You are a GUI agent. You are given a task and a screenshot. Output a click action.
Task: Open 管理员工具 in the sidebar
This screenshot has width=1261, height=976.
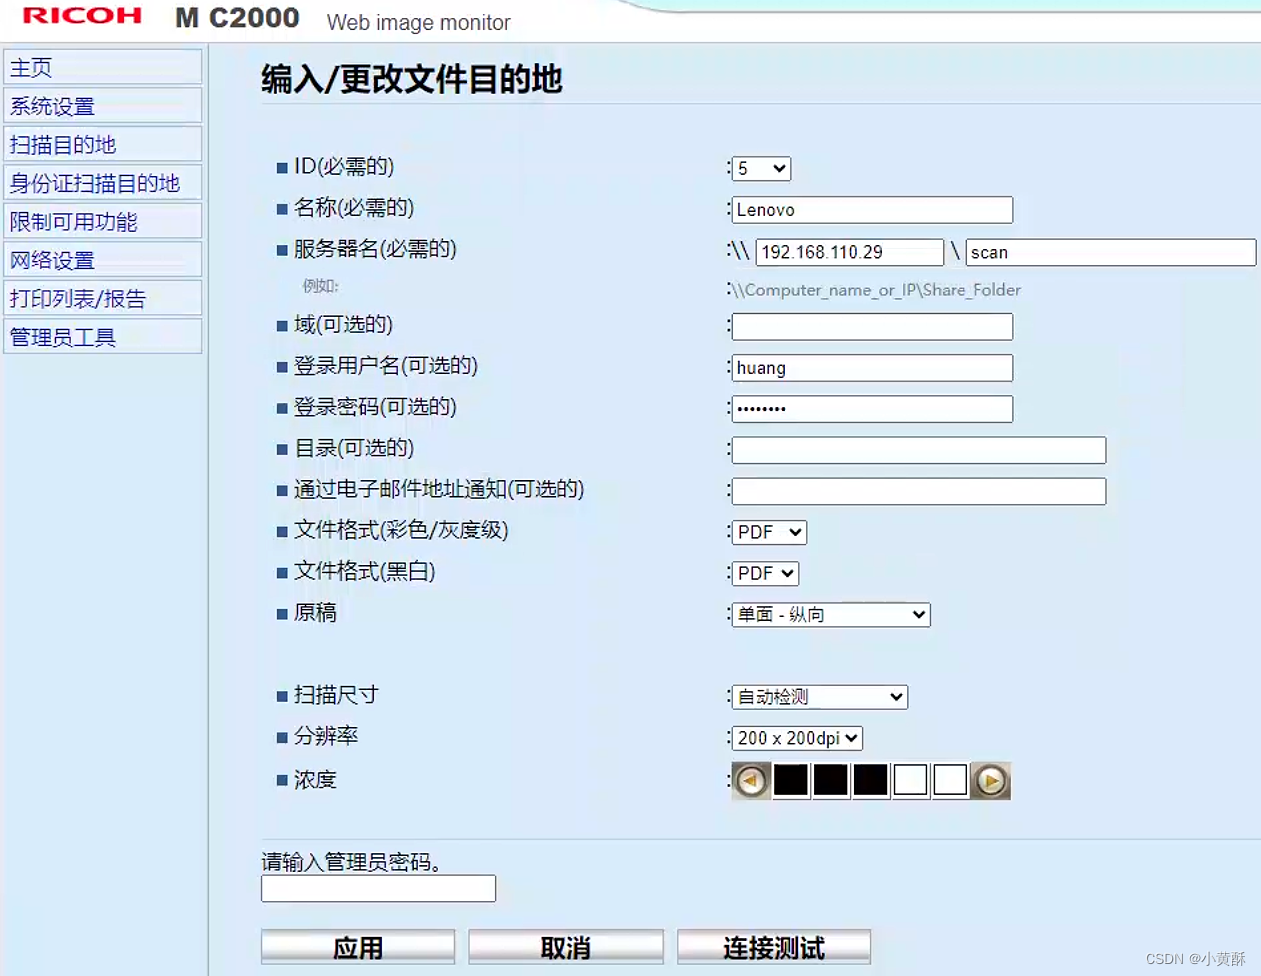(x=103, y=337)
